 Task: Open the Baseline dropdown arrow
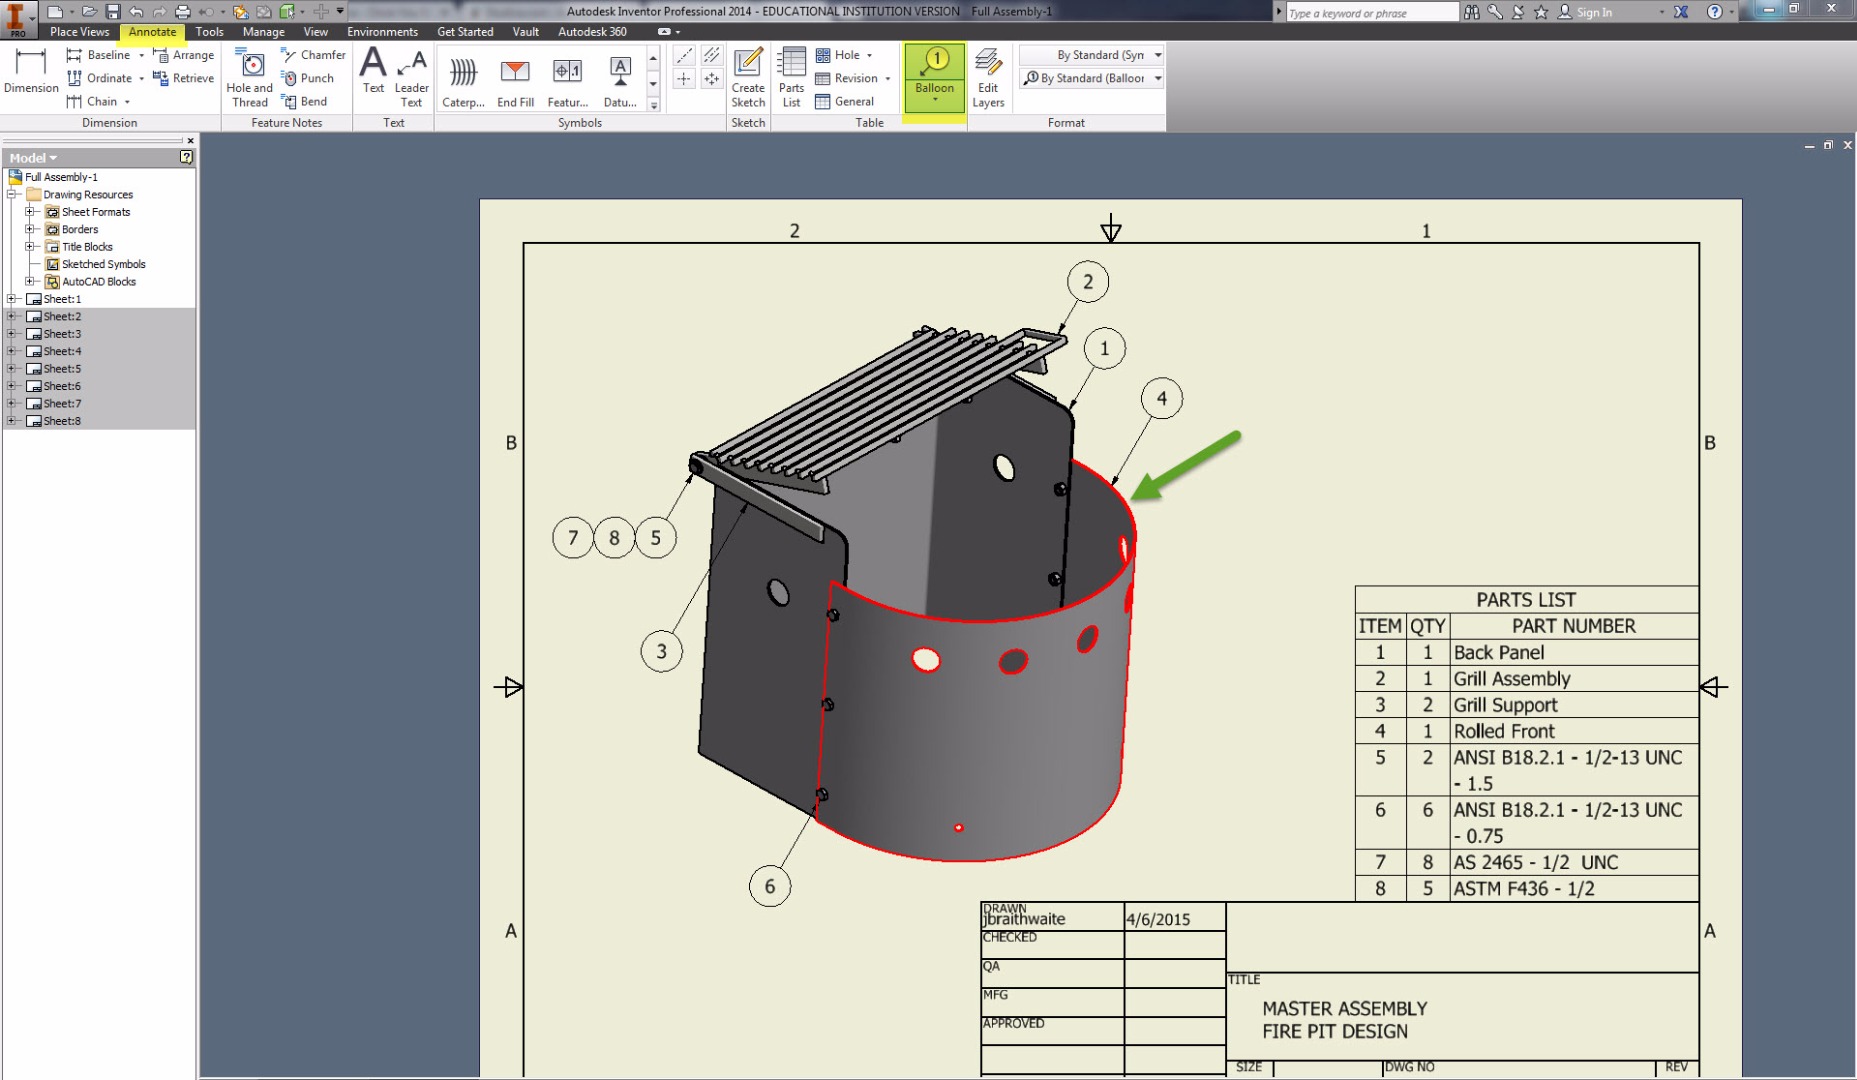click(x=141, y=56)
